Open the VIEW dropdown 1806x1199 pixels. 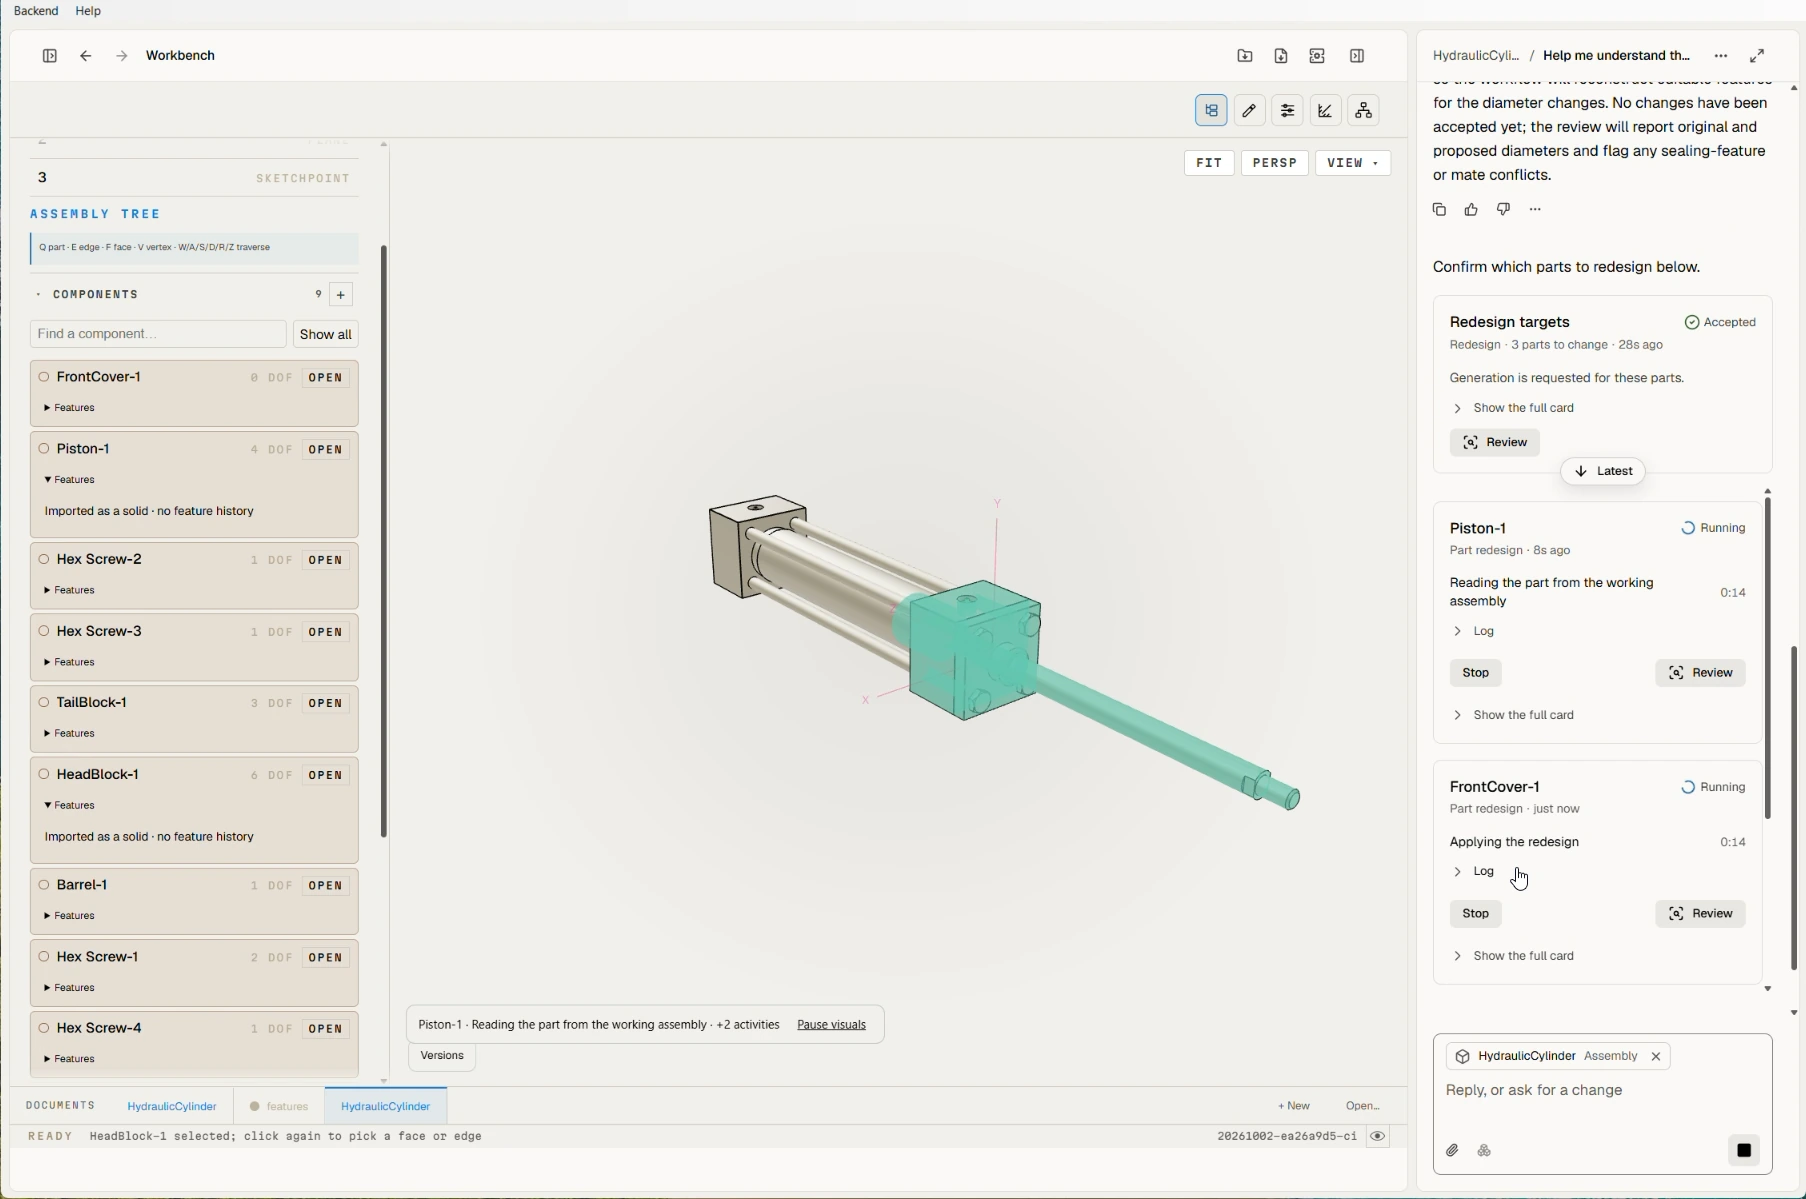click(x=1353, y=163)
